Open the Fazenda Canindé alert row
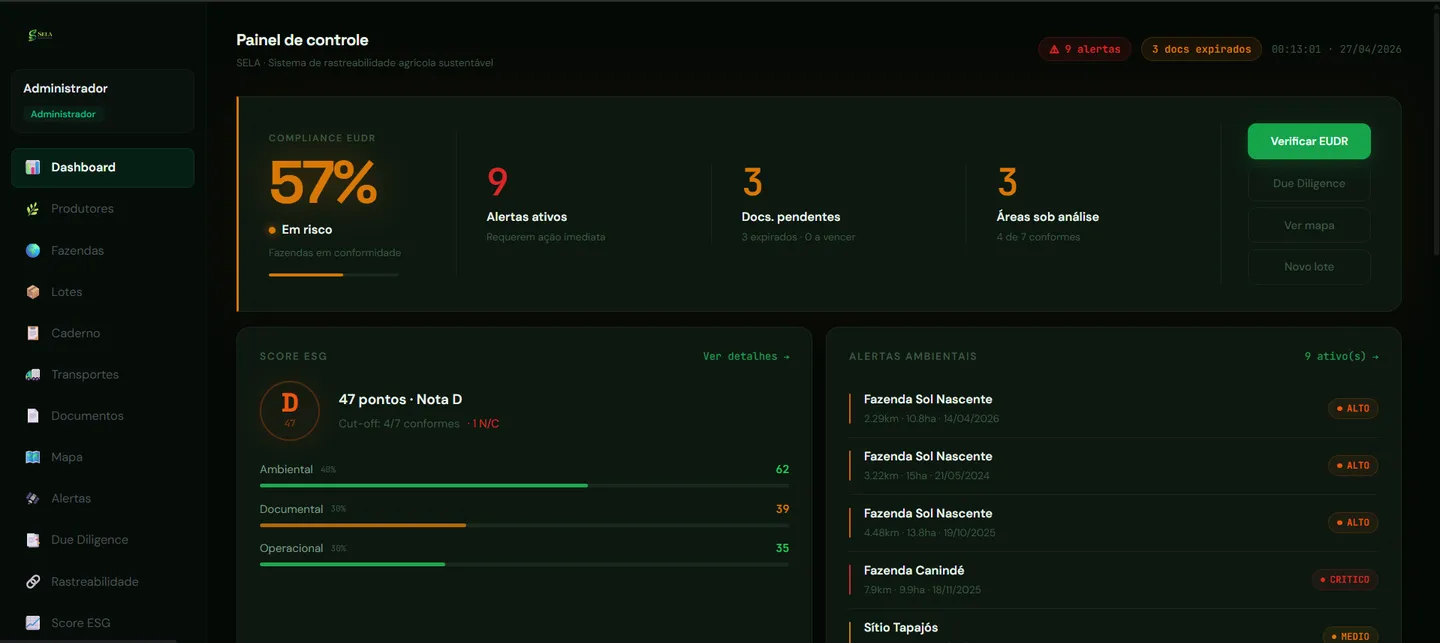 tap(1113, 579)
